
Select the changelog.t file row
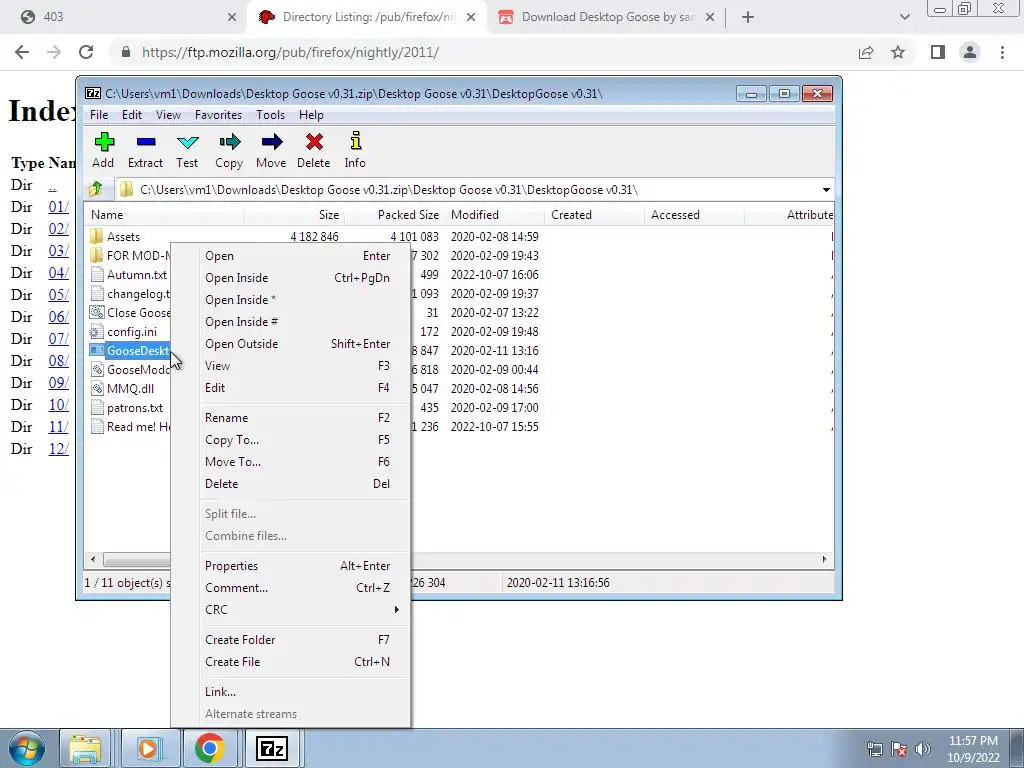131,294
